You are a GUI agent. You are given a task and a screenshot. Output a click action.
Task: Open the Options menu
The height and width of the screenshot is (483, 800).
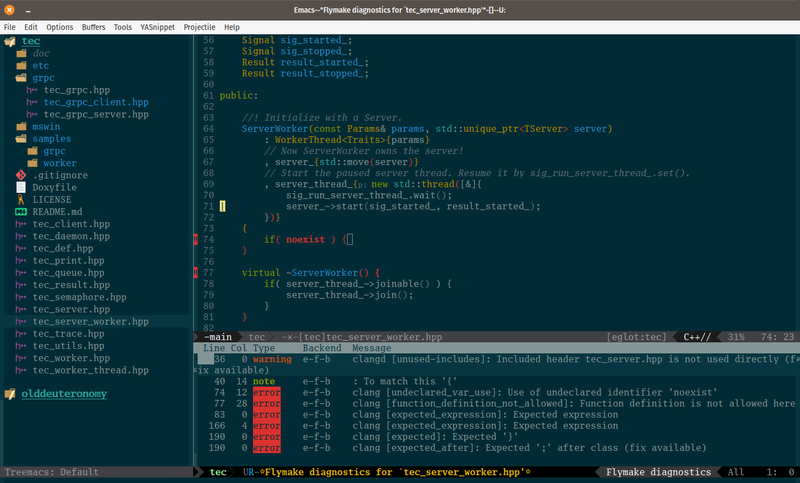60,27
